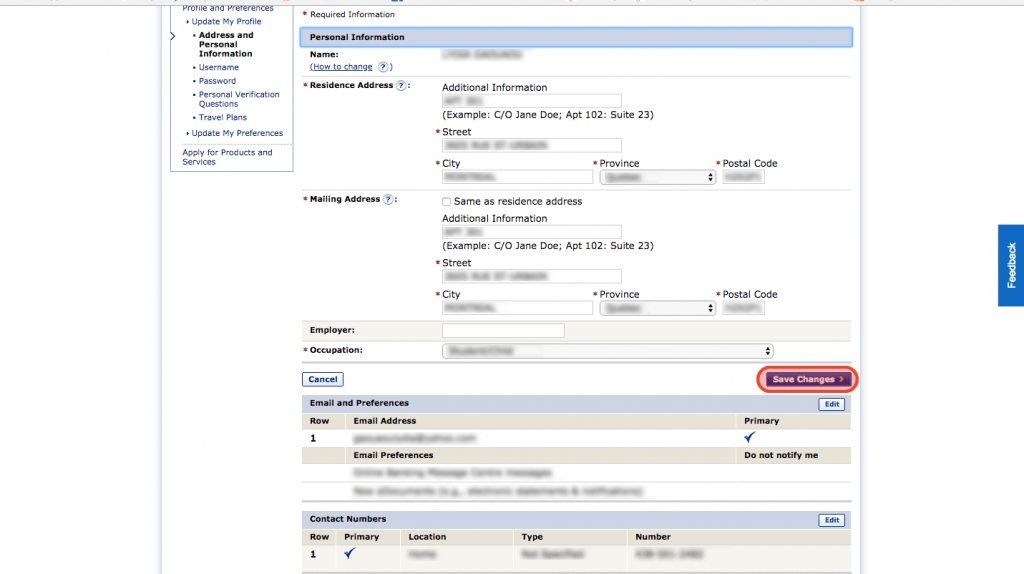
Task: Open Profile and Preferences link
Action: [x=228, y=8]
